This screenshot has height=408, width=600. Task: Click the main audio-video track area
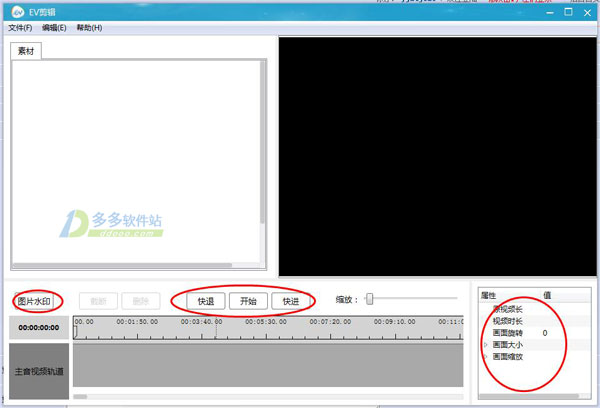point(268,365)
